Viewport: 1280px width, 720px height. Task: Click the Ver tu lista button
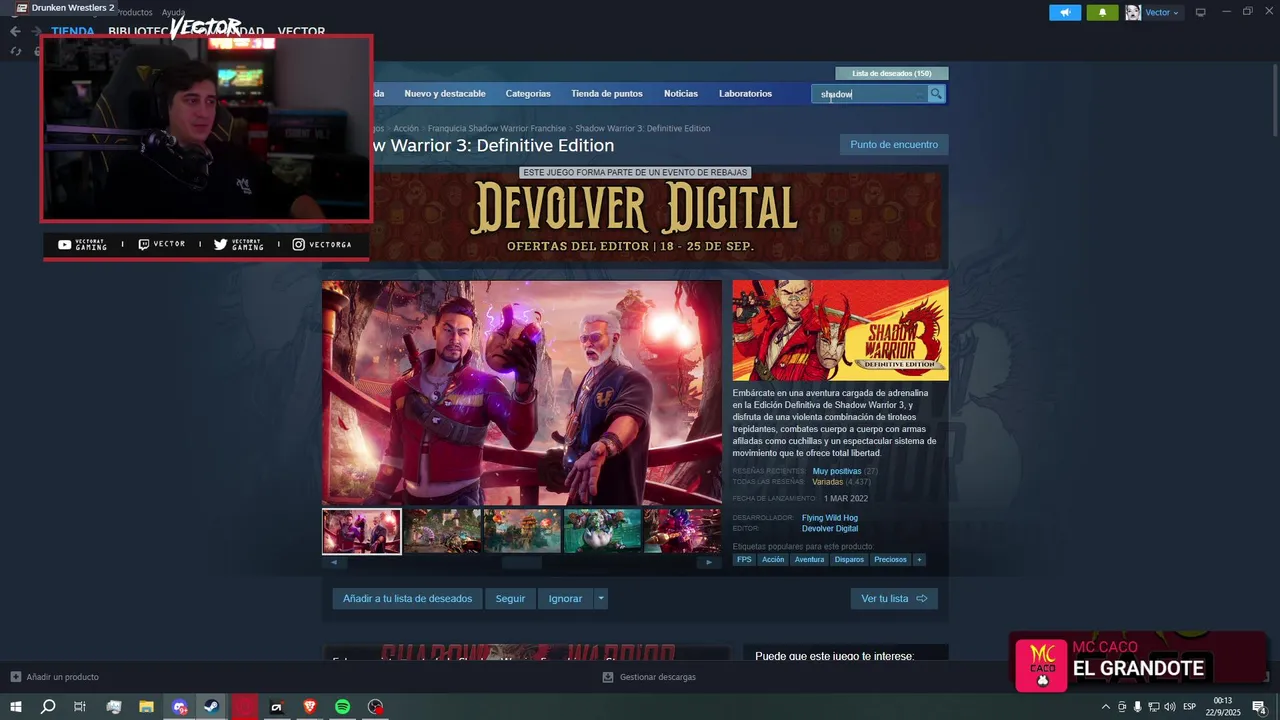[894, 599]
